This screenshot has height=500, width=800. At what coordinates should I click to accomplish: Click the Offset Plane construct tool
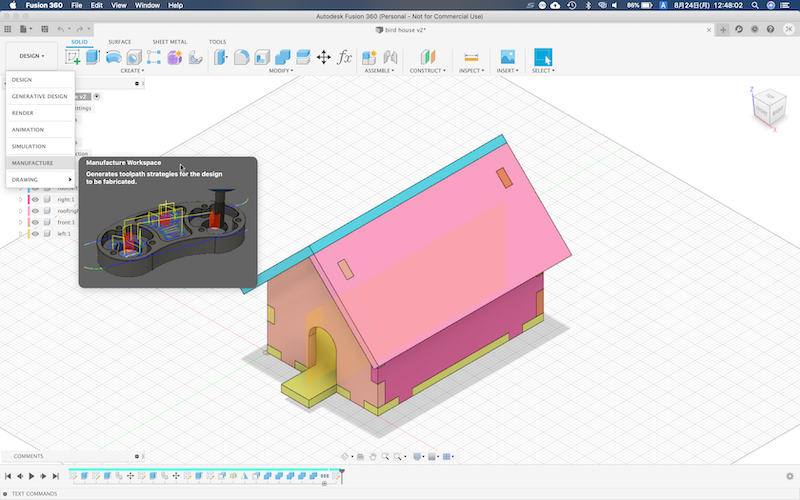(x=428, y=57)
